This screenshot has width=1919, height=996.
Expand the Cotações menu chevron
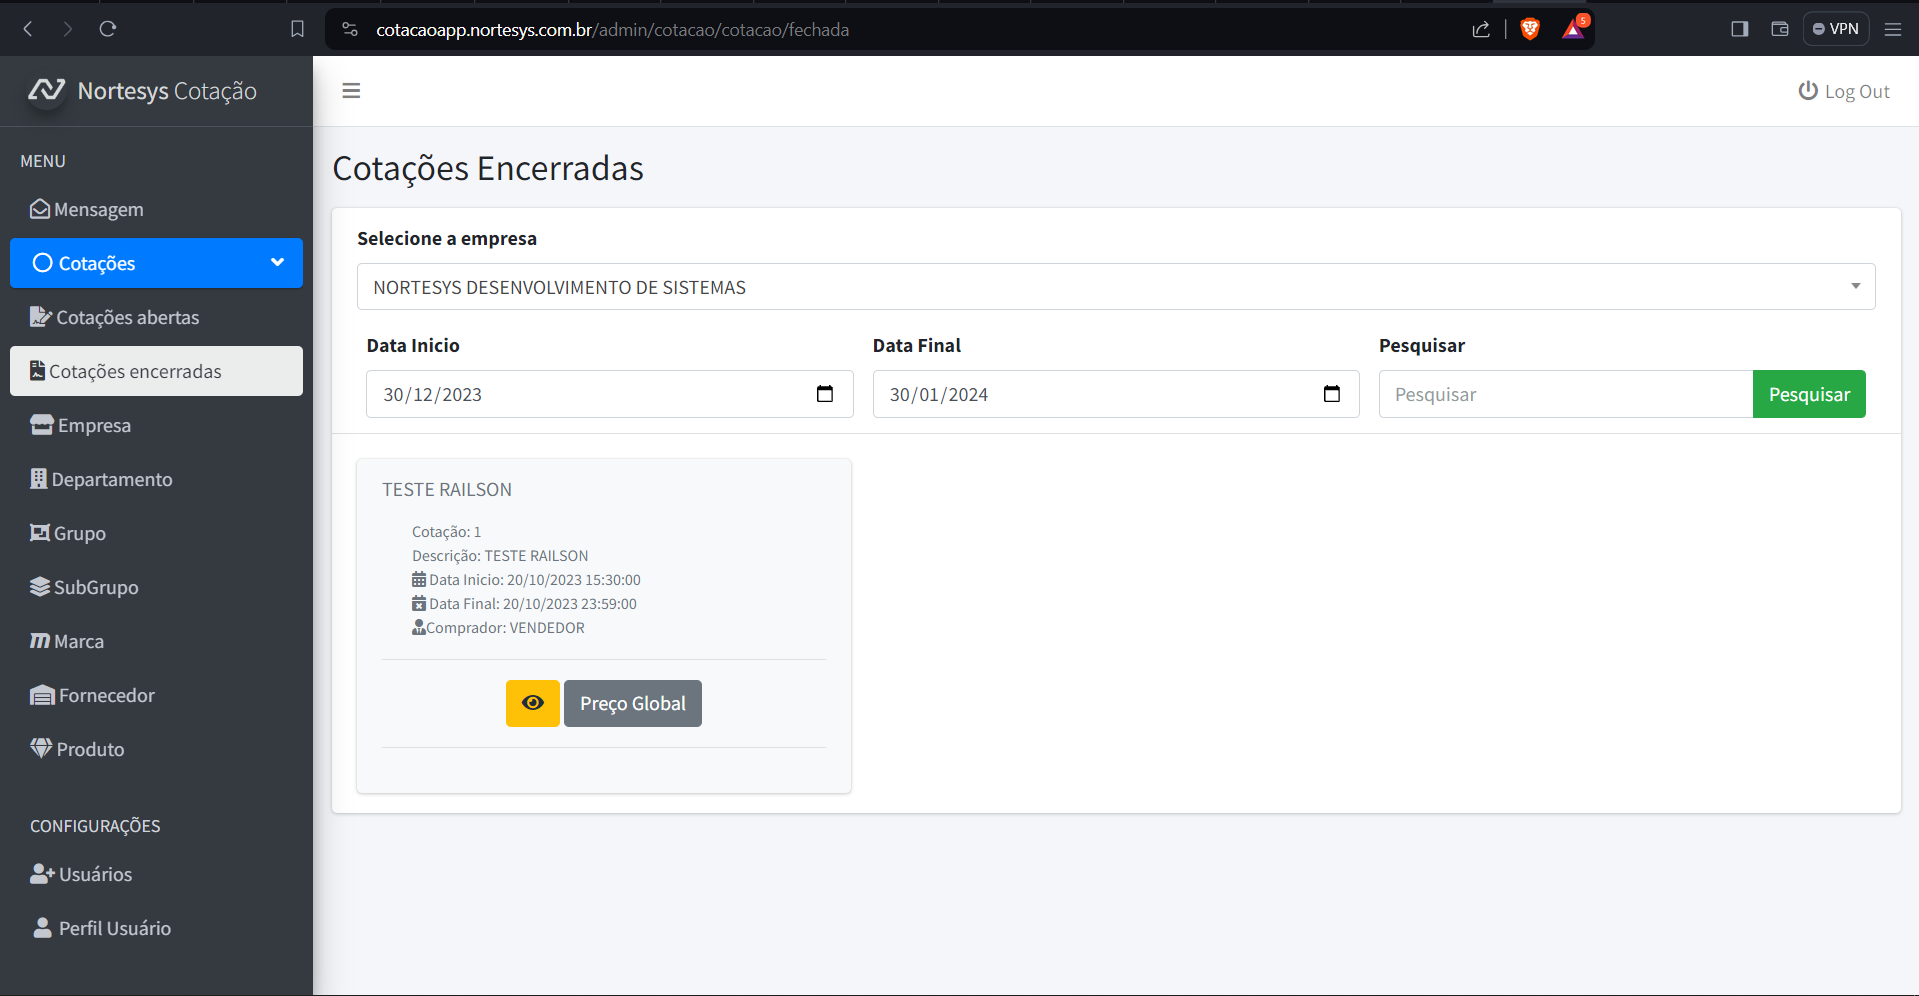pos(277,263)
